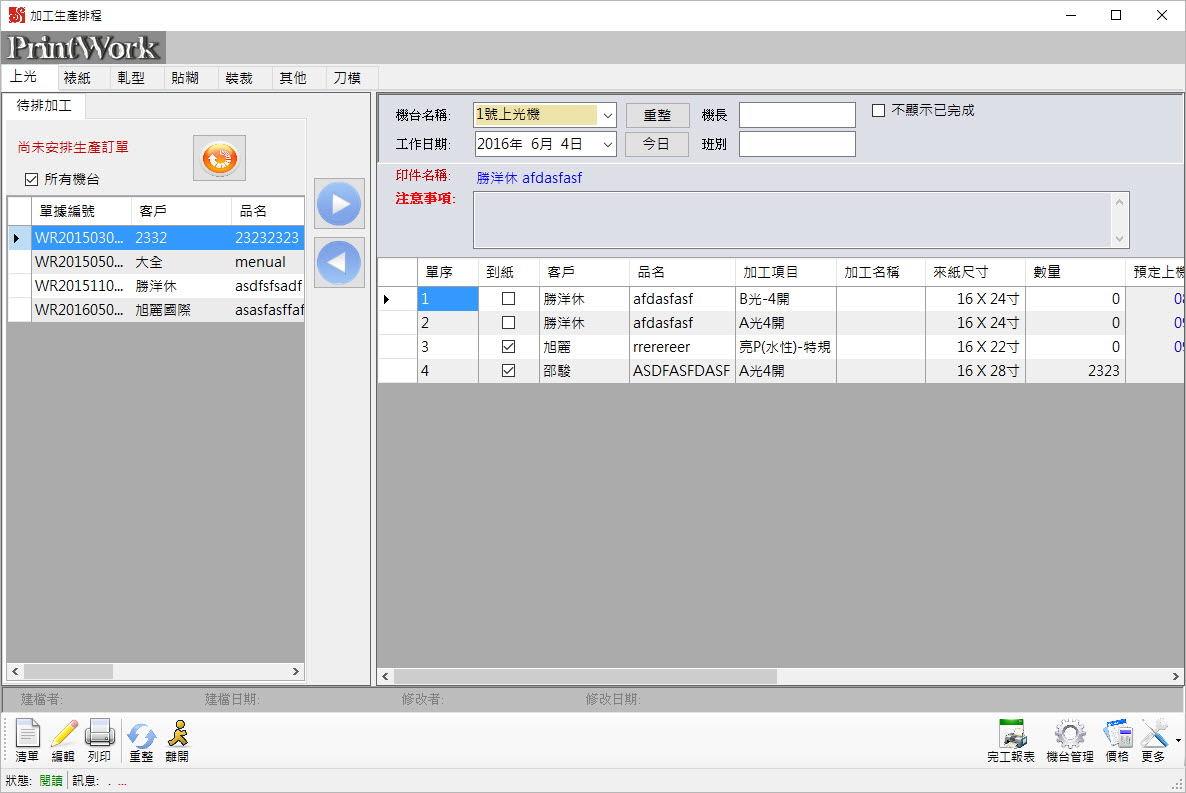
Task: Open the 工作日期 date picker dropdown
Action: tap(607, 144)
